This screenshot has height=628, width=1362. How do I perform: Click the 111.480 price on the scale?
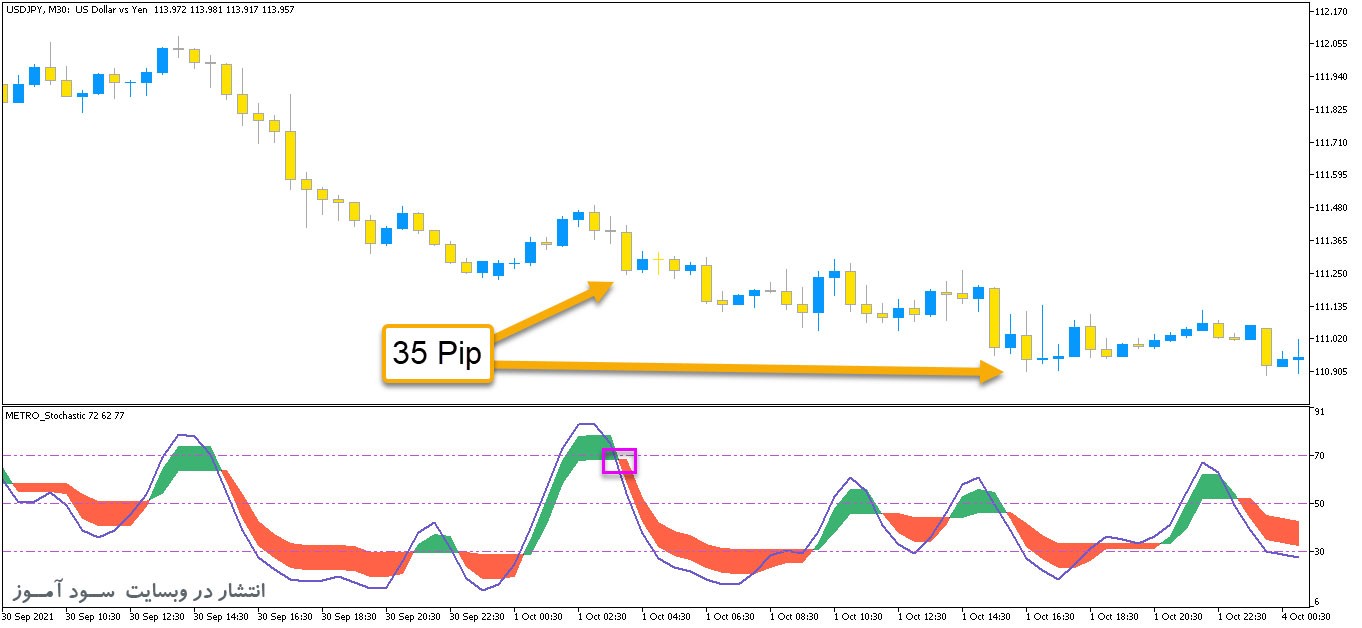pyautogui.click(x=1330, y=208)
